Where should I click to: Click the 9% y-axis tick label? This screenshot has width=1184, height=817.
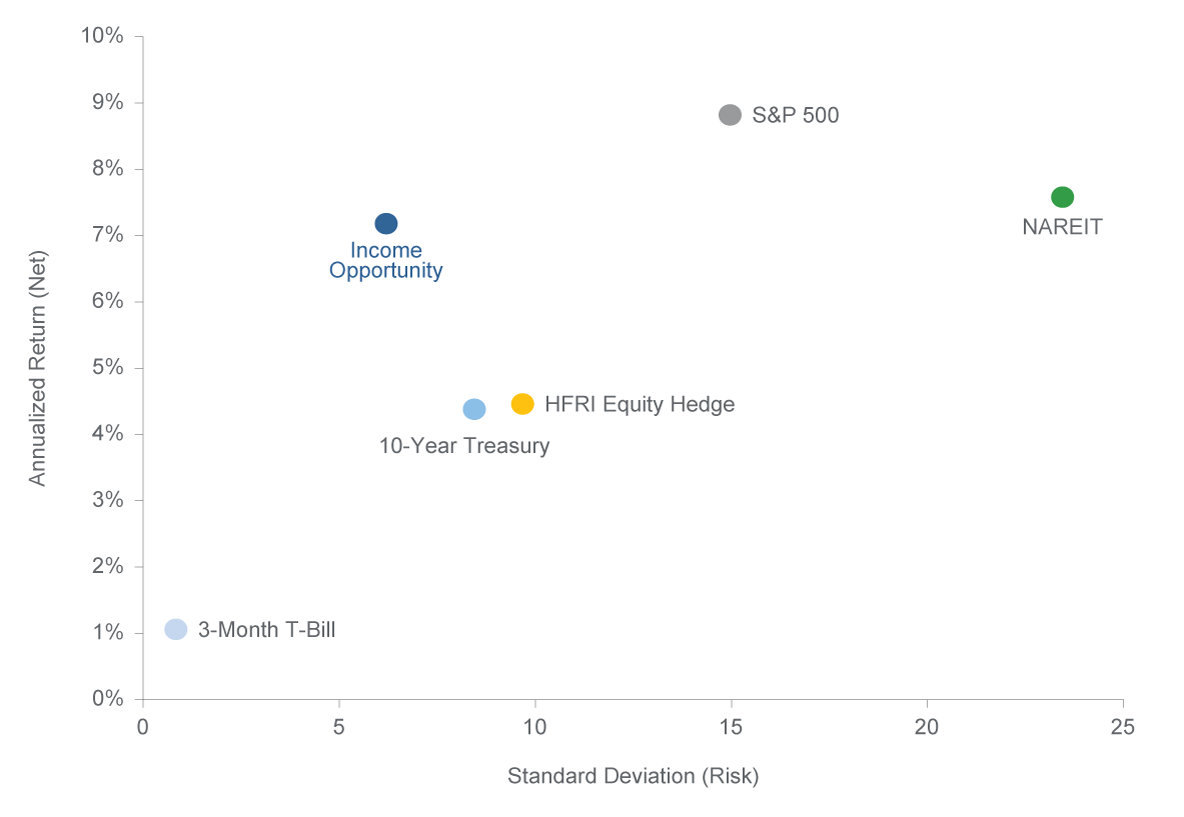point(108,102)
